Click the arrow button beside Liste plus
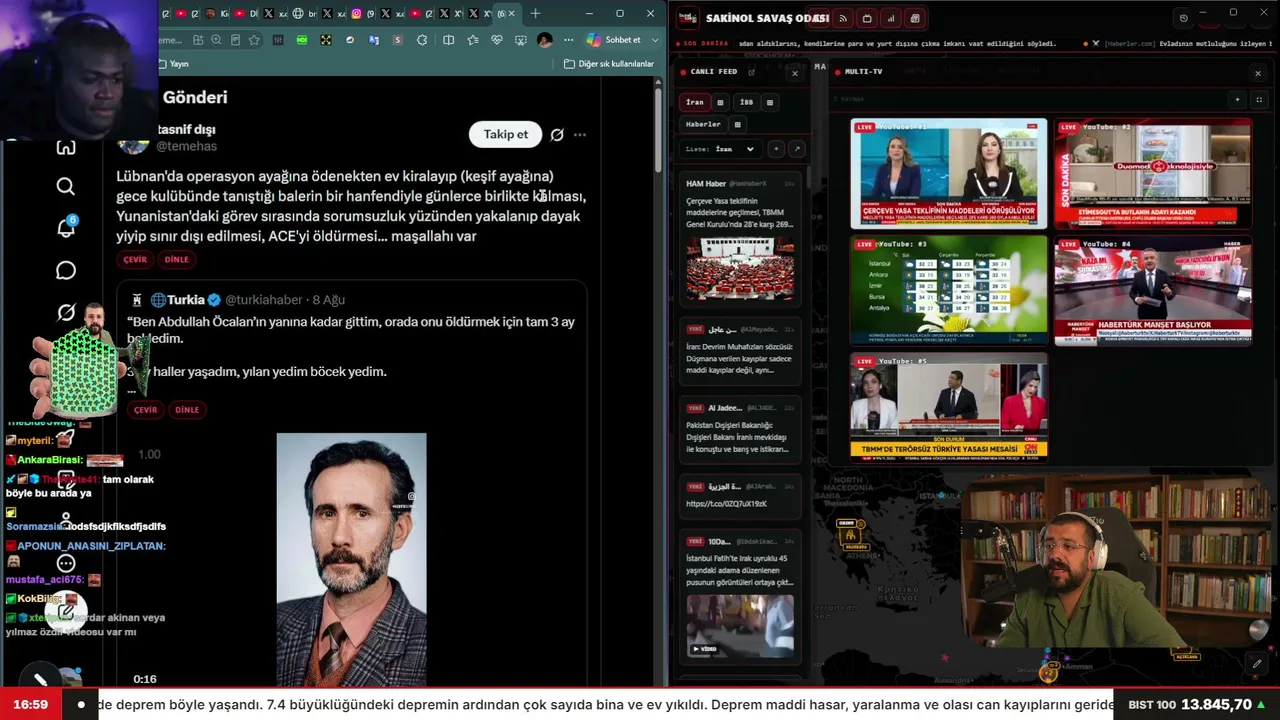This screenshot has height=720, width=1280. tap(797, 149)
